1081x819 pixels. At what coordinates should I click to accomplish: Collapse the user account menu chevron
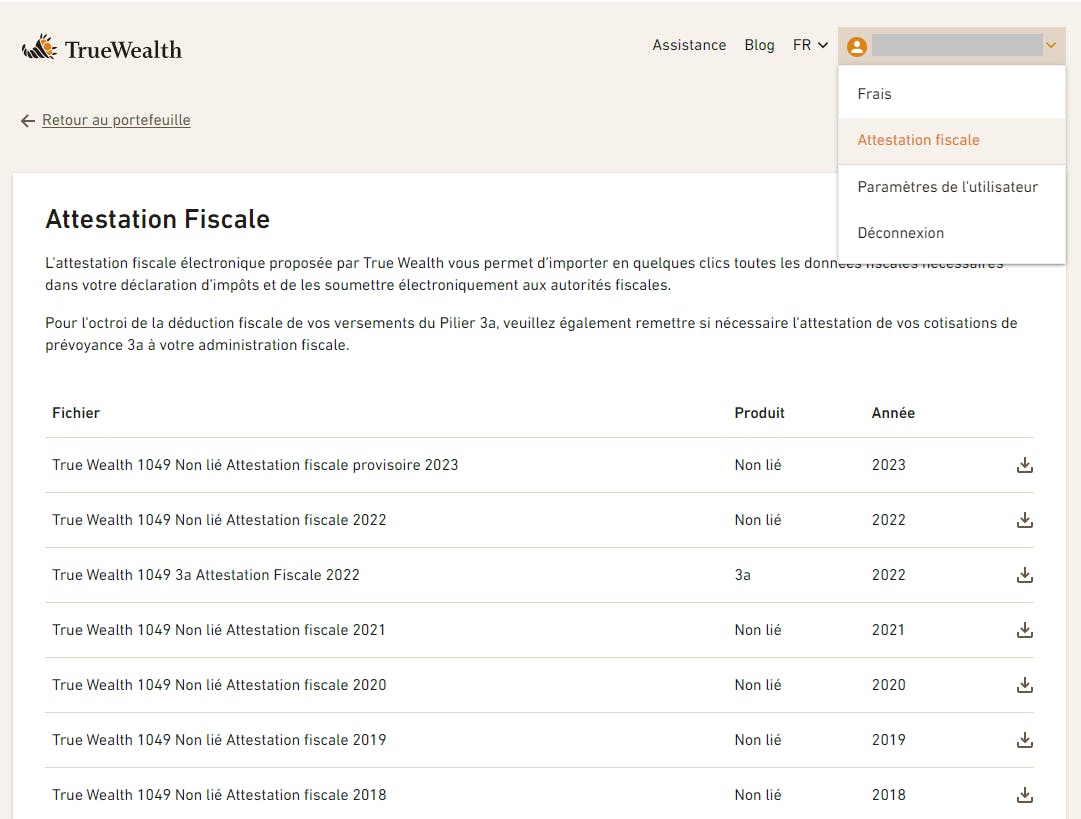click(x=1051, y=46)
